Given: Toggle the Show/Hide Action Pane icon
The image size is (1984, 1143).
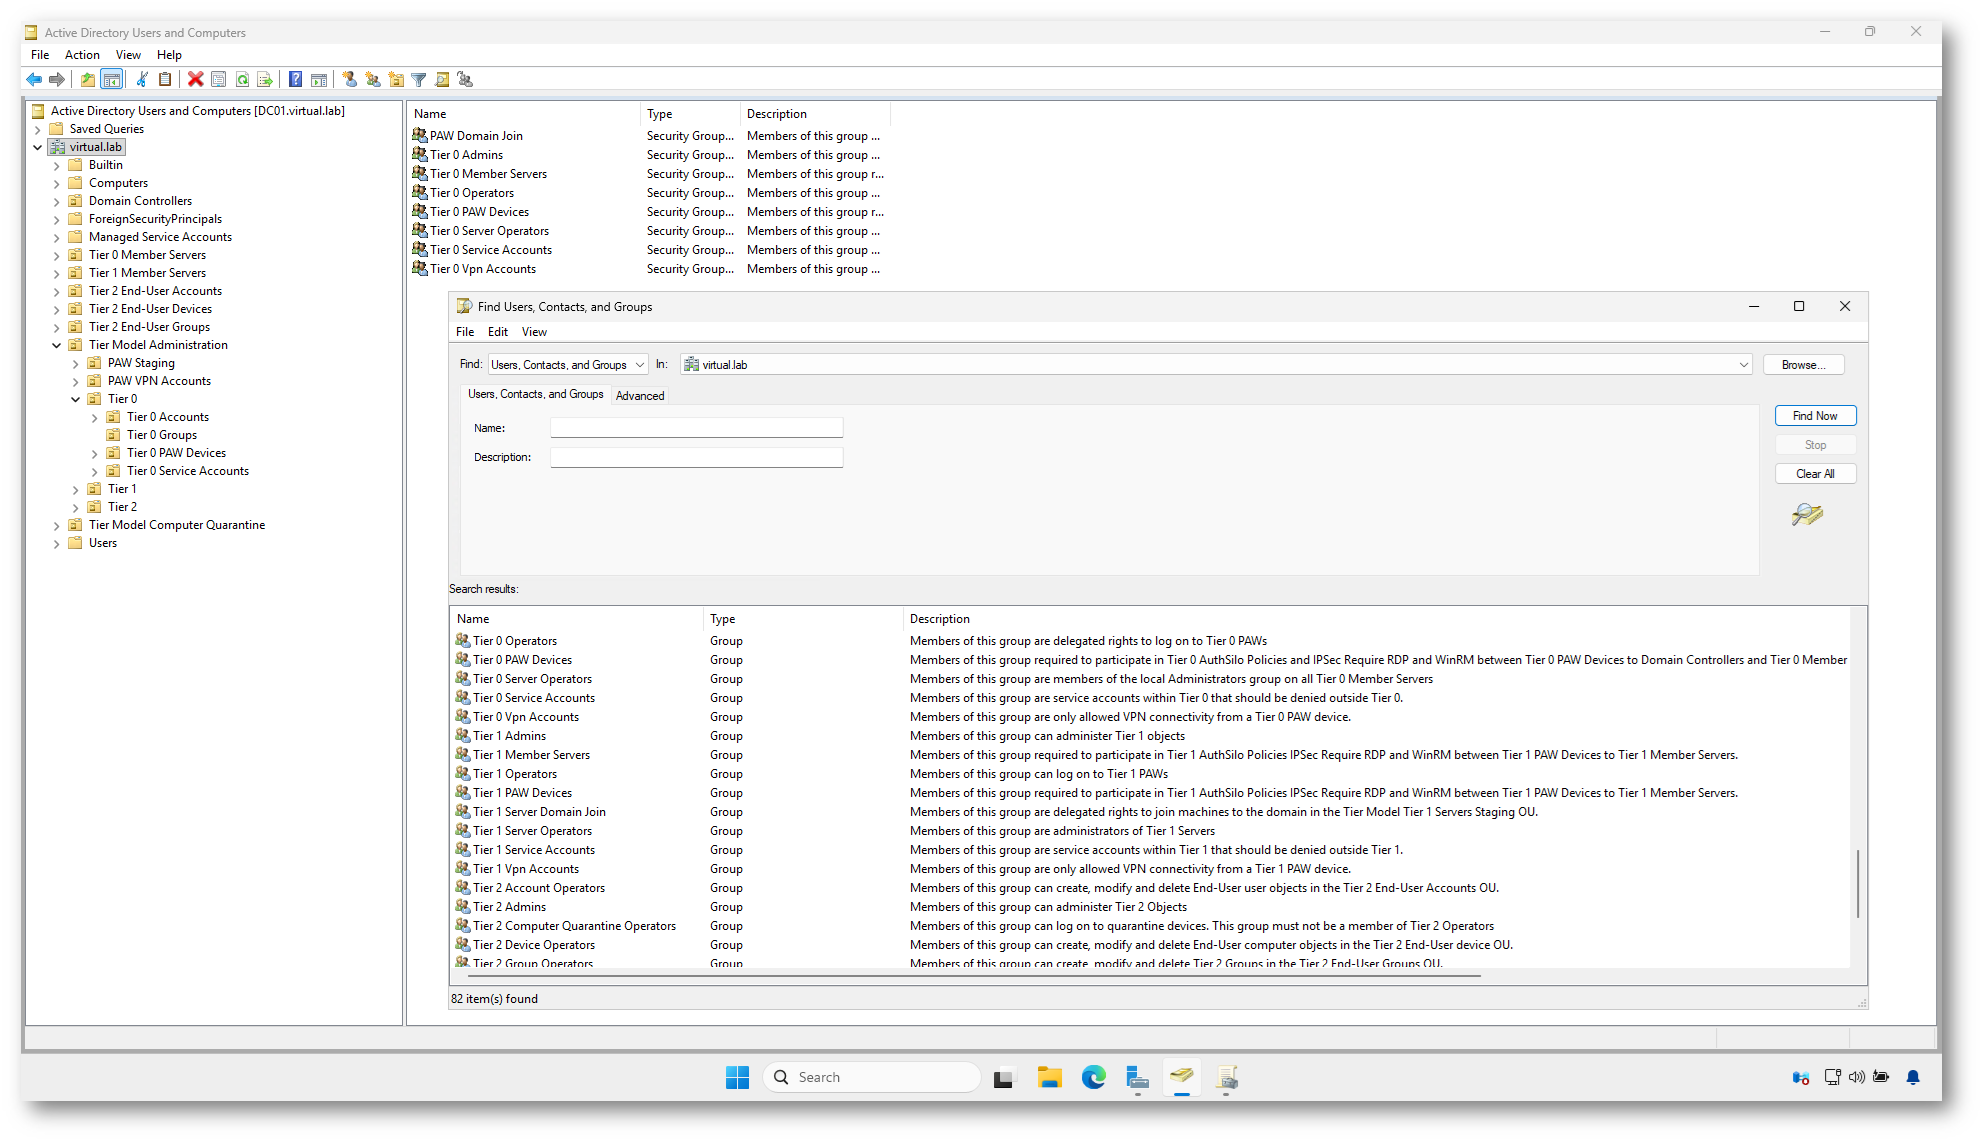Looking at the screenshot, I should click(x=318, y=79).
